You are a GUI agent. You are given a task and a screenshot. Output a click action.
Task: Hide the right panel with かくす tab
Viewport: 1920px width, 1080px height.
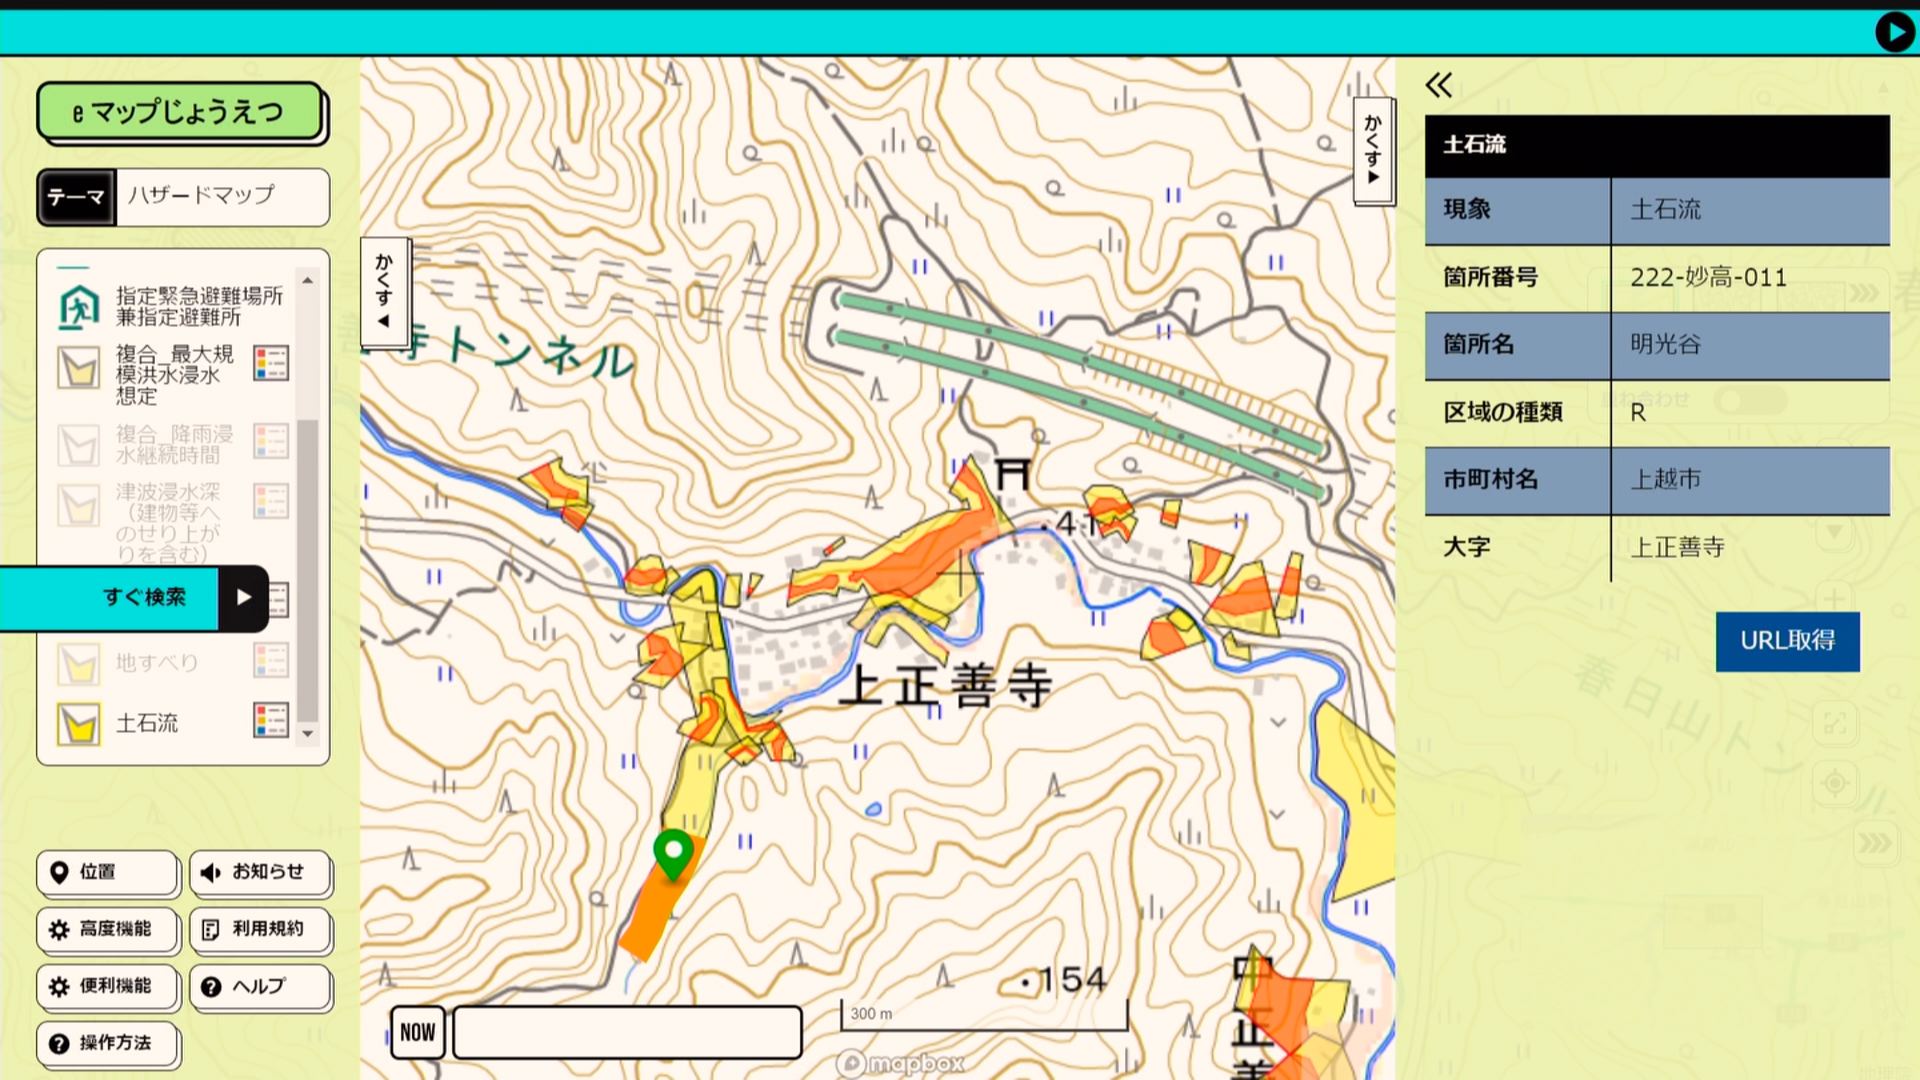(1373, 150)
